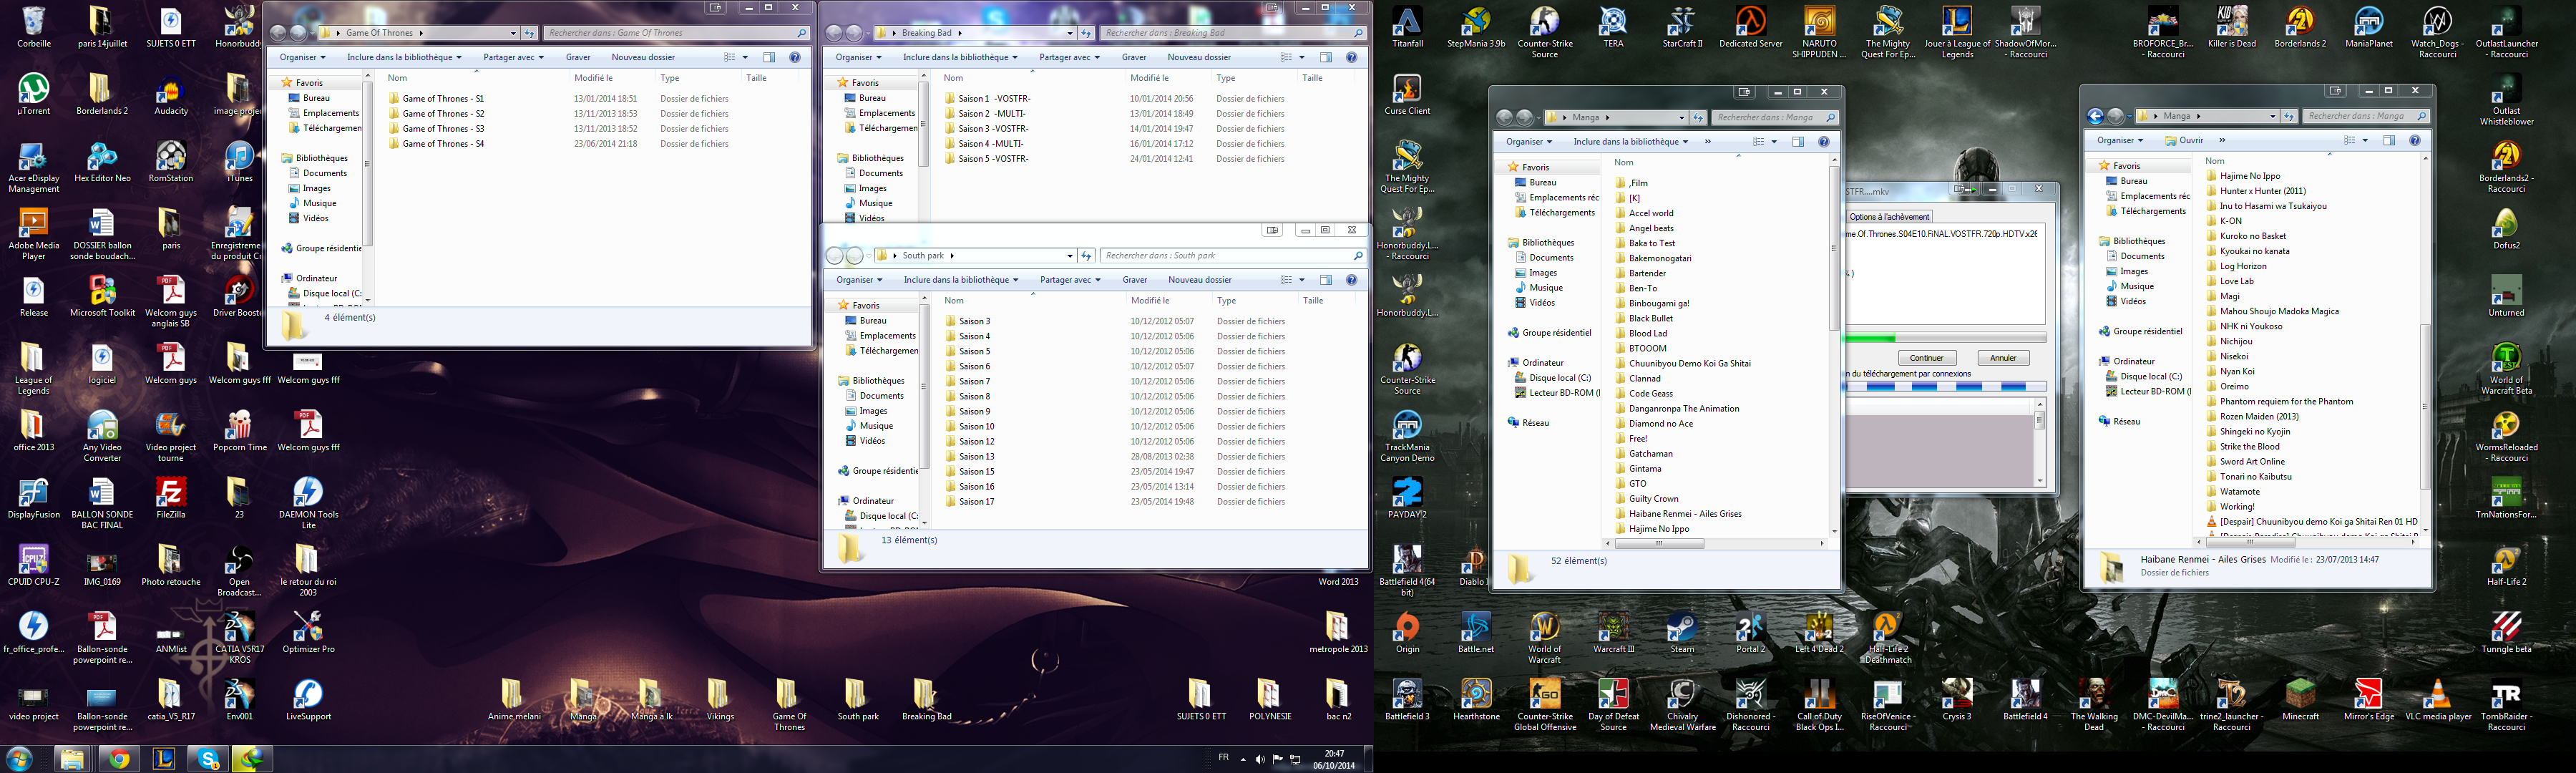Click the blue connections progress bar

tap(1945, 387)
